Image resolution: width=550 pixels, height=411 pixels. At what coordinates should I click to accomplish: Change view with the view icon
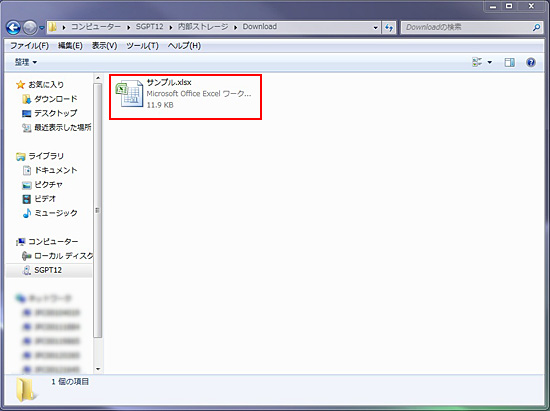[x=477, y=62]
